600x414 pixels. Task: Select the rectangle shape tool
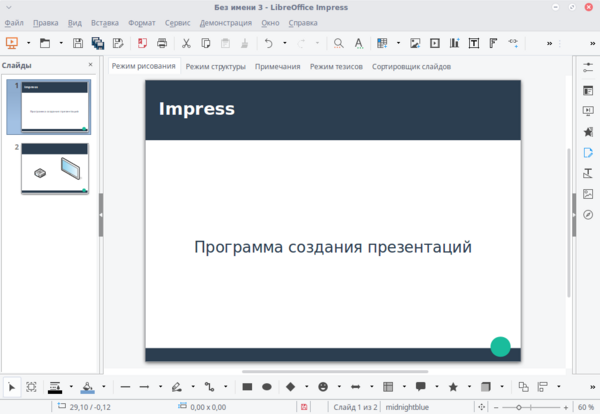point(247,386)
